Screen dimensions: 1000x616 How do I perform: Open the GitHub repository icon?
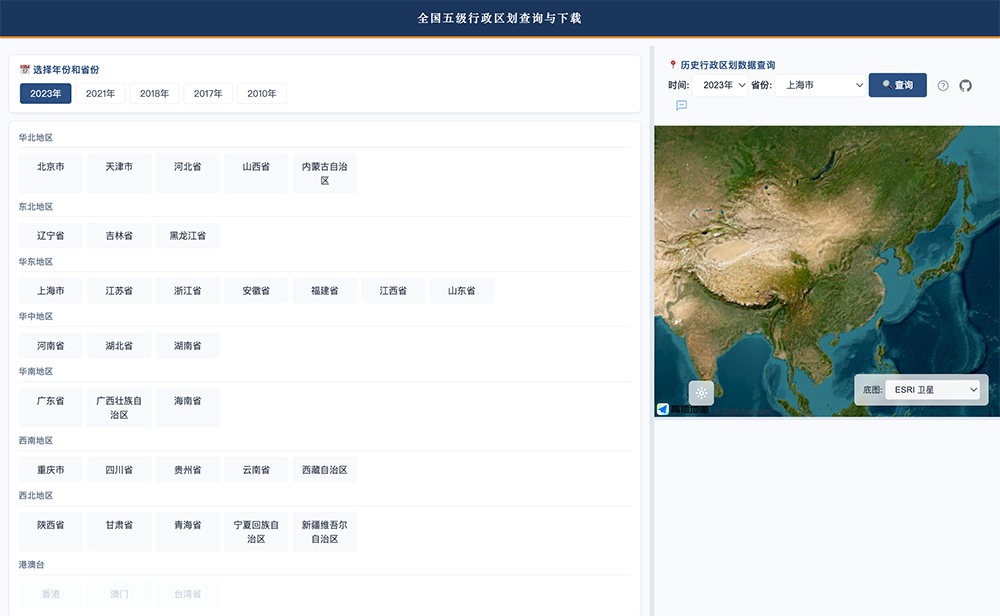point(965,85)
